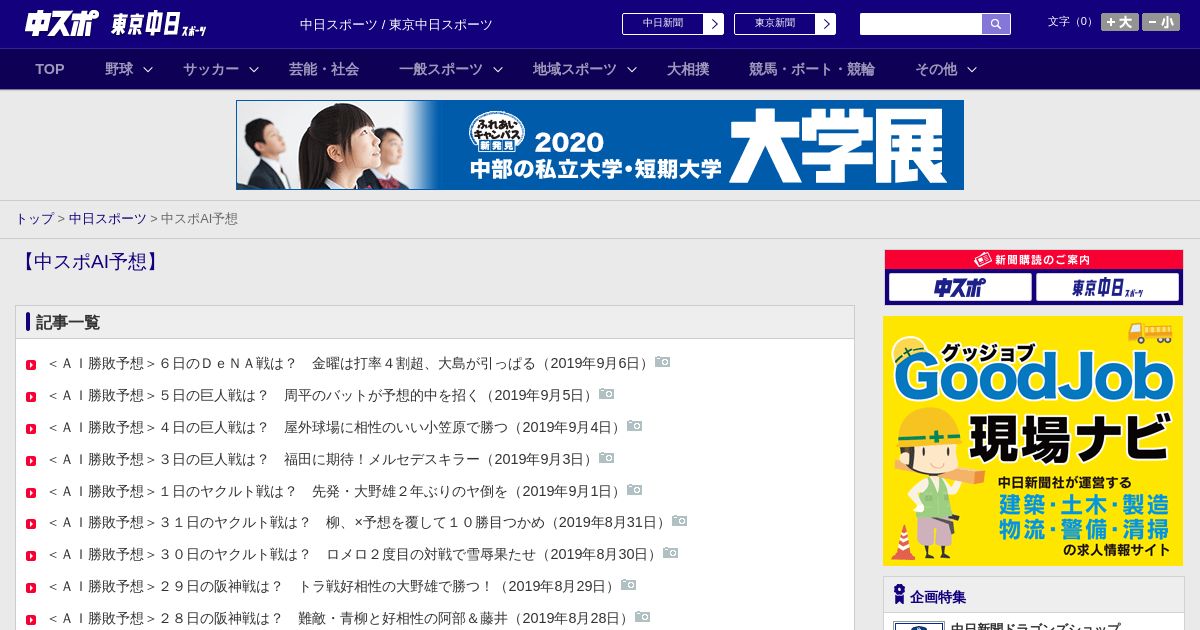Open the 6日のＤｅＮＡ戦は article link
The width and height of the screenshot is (1200, 630).
tap(350, 363)
